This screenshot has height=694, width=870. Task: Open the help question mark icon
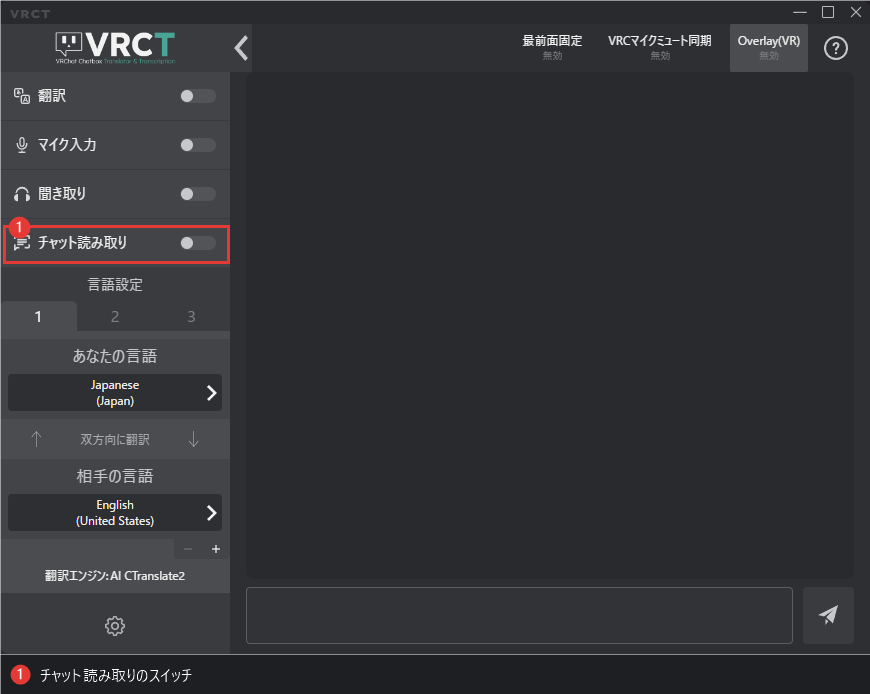click(836, 48)
